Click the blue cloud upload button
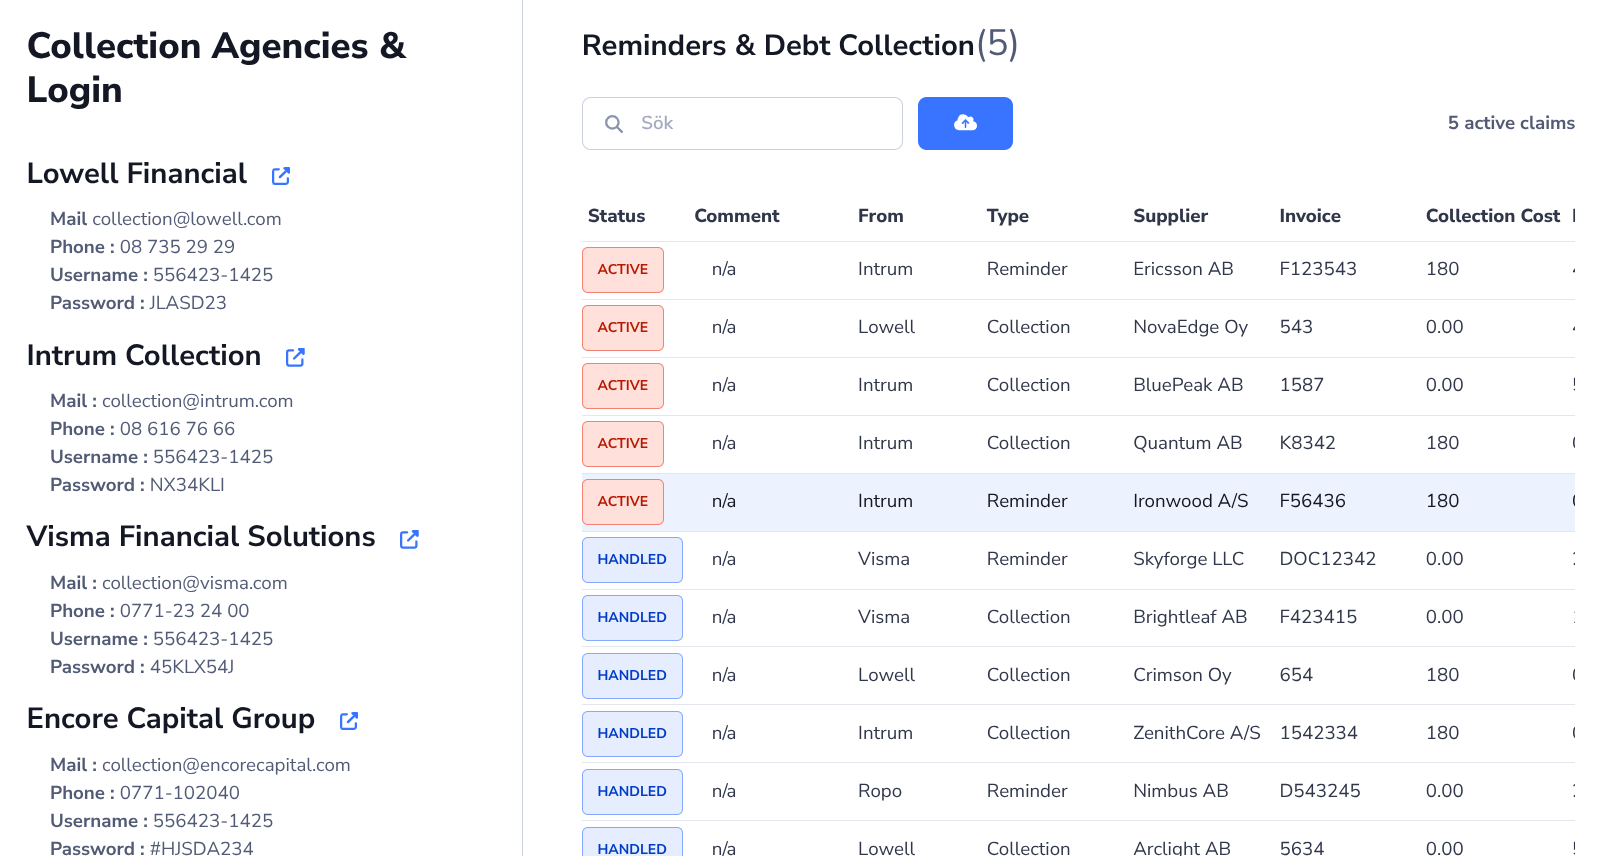This screenshot has height=856, width=1617. (965, 123)
